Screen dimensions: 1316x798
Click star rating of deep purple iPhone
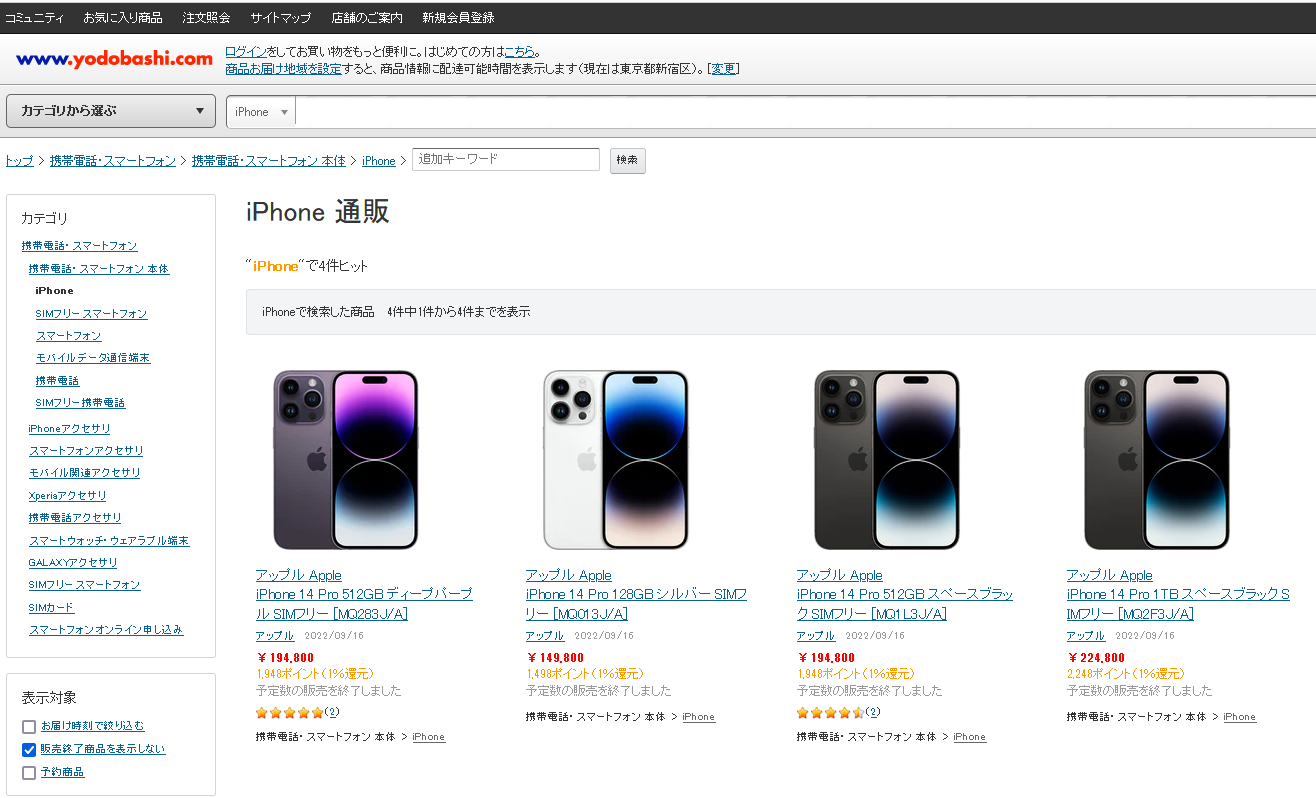coord(290,713)
